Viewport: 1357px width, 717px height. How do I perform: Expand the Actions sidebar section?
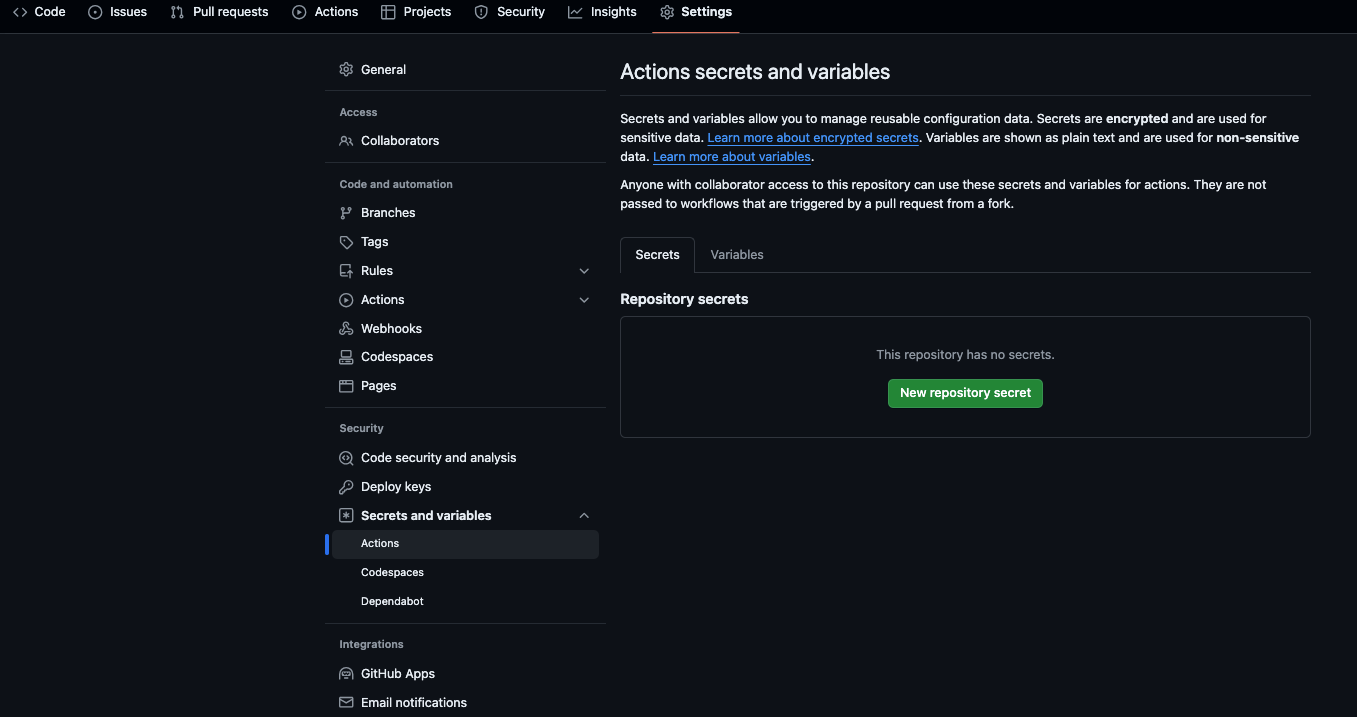tap(583, 299)
